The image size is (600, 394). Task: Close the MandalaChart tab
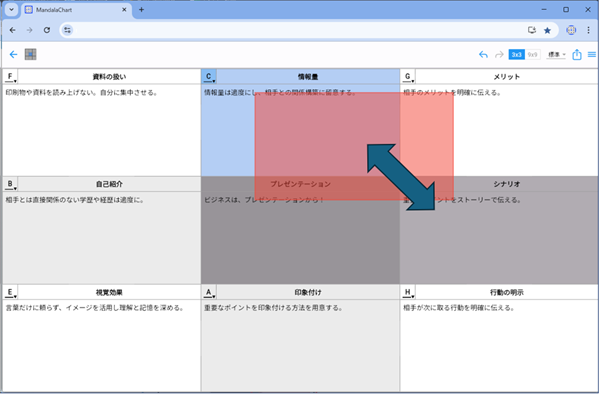(x=124, y=10)
